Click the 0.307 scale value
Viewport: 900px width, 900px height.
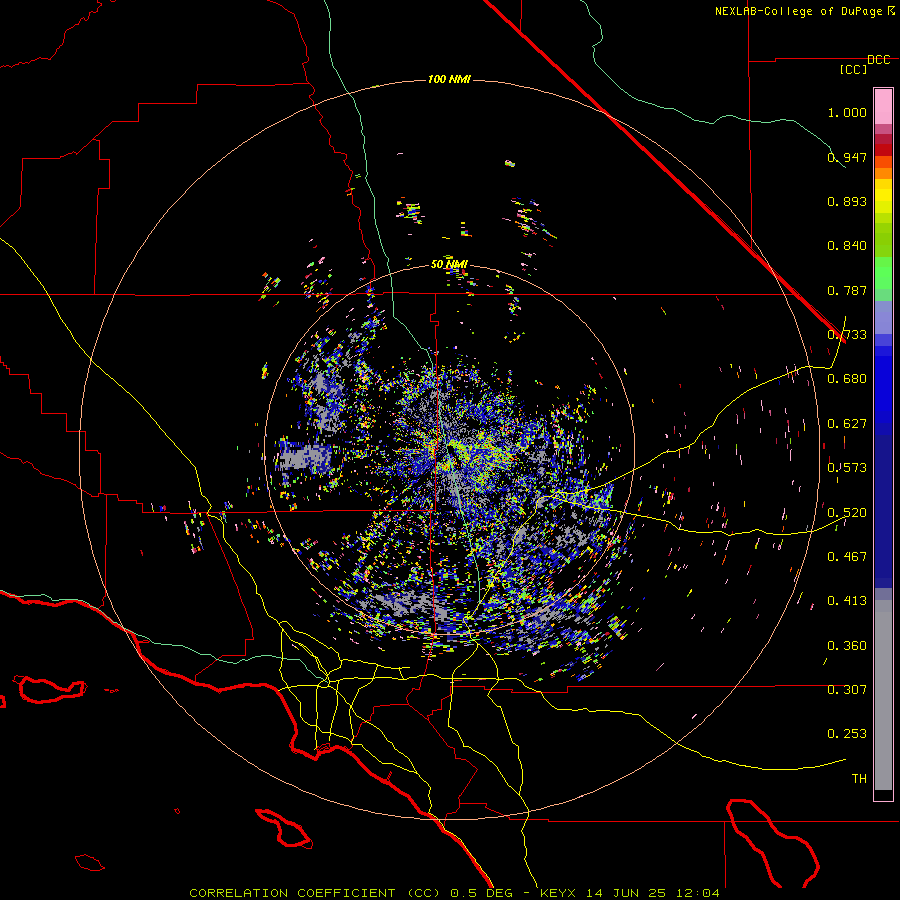pos(847,689)
